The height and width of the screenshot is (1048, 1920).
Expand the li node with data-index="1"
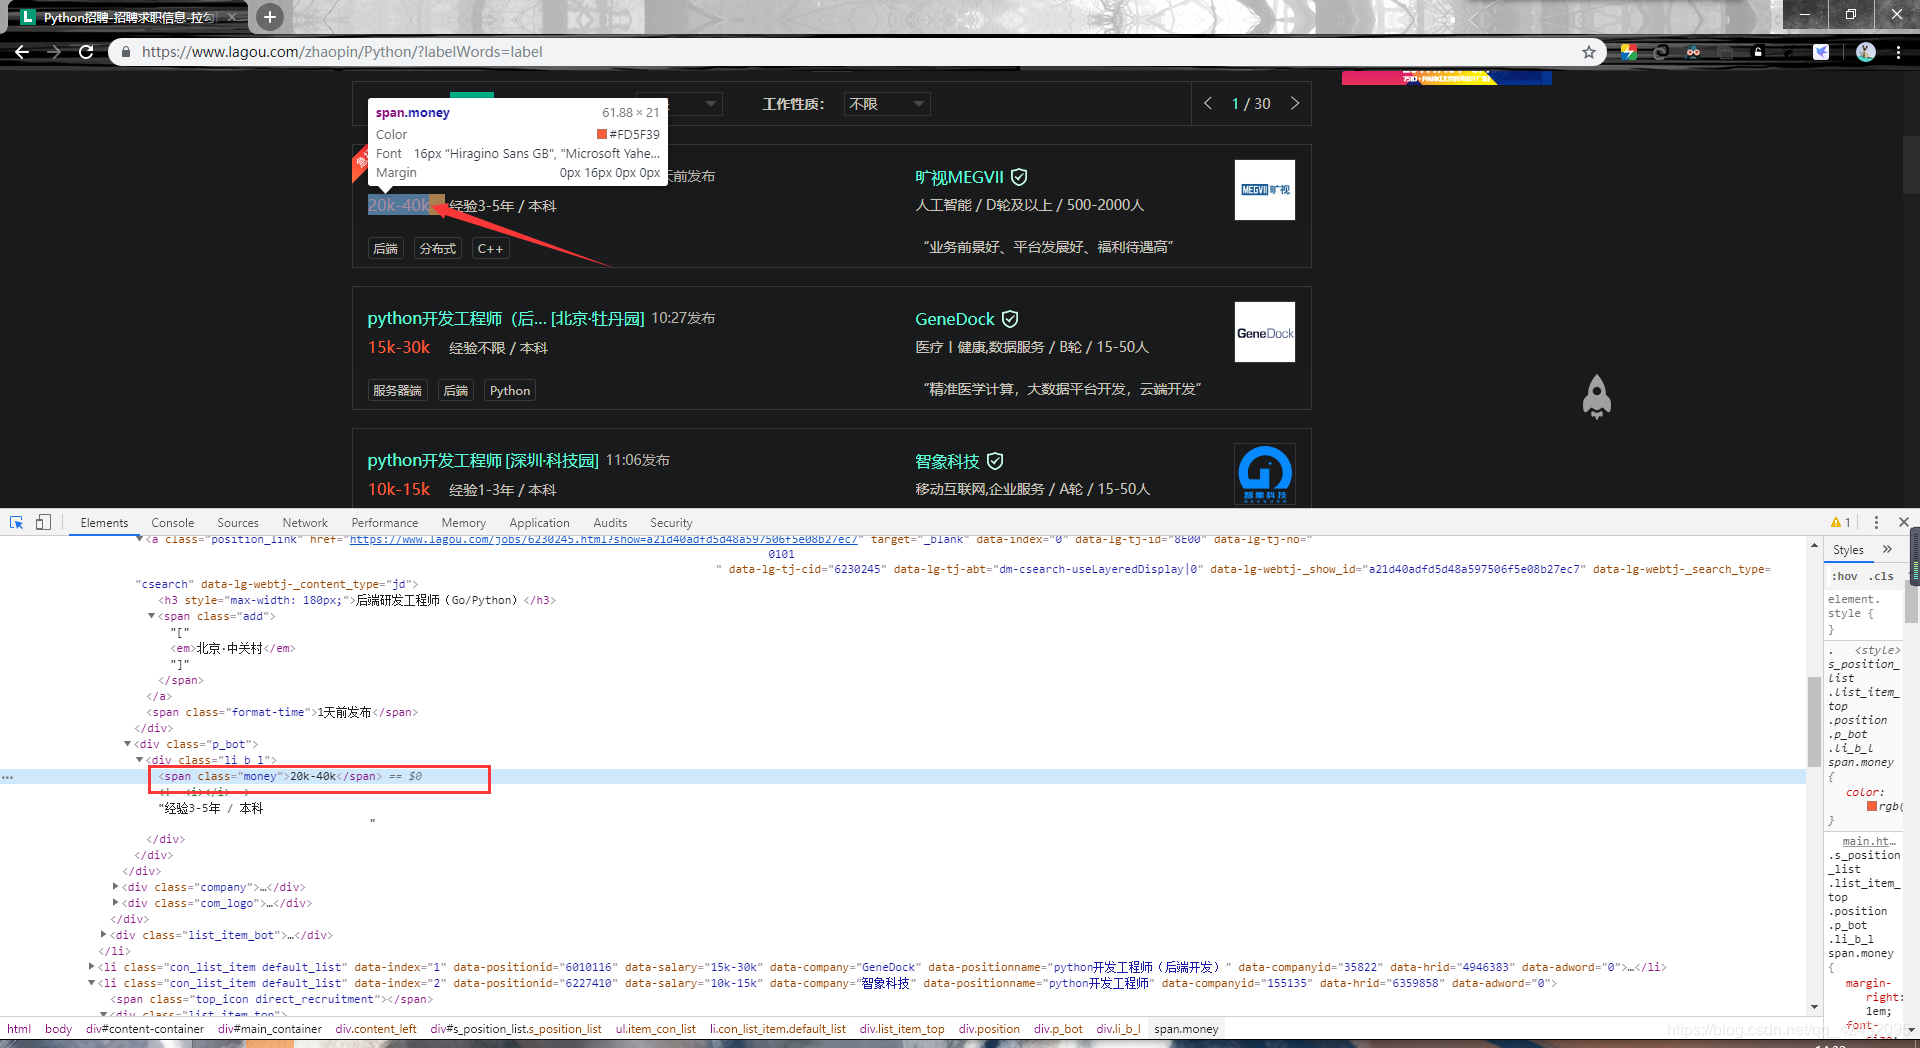tap(92, 967)
